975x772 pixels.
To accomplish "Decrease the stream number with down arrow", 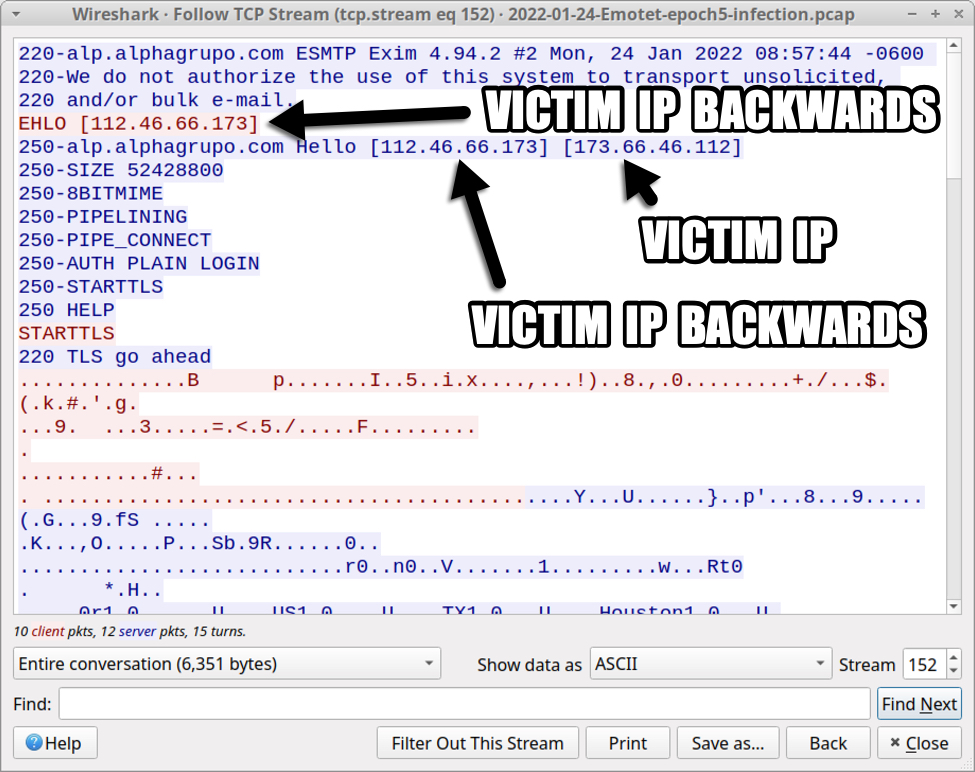I will coord(954,671).
